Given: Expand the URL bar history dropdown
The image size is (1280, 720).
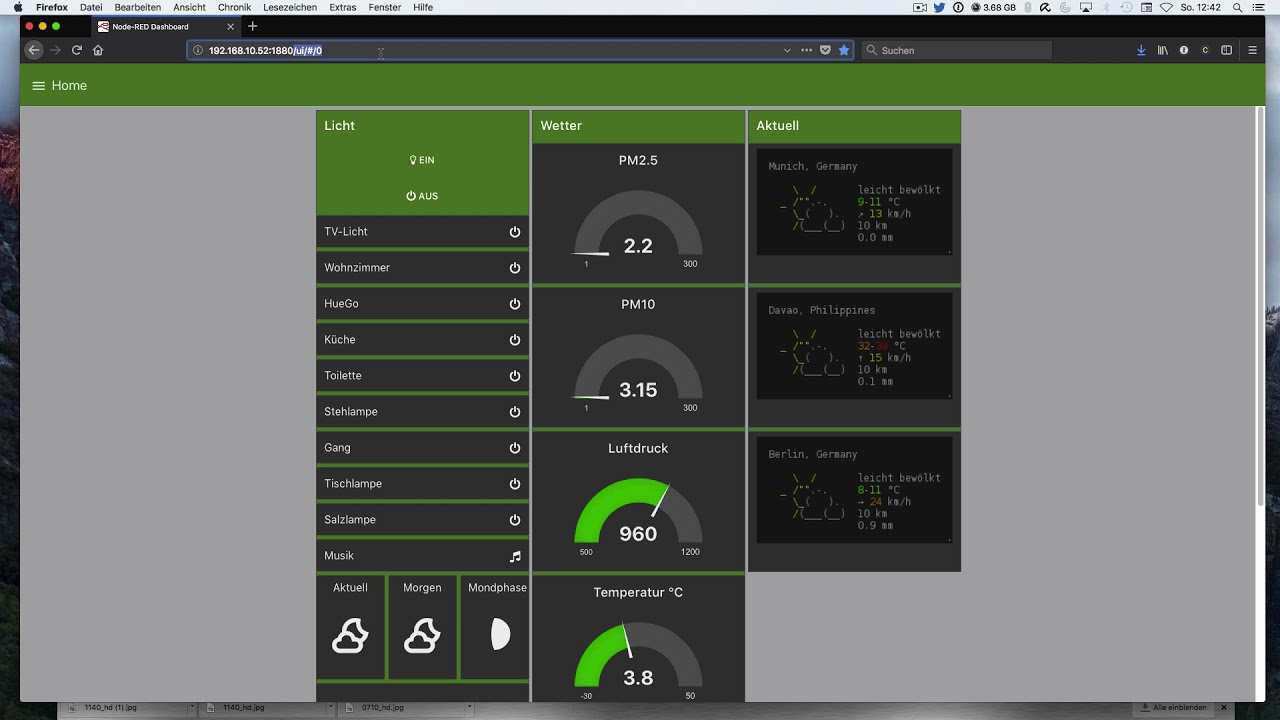Looking at the screenshot, I should [x=787, y=50].
